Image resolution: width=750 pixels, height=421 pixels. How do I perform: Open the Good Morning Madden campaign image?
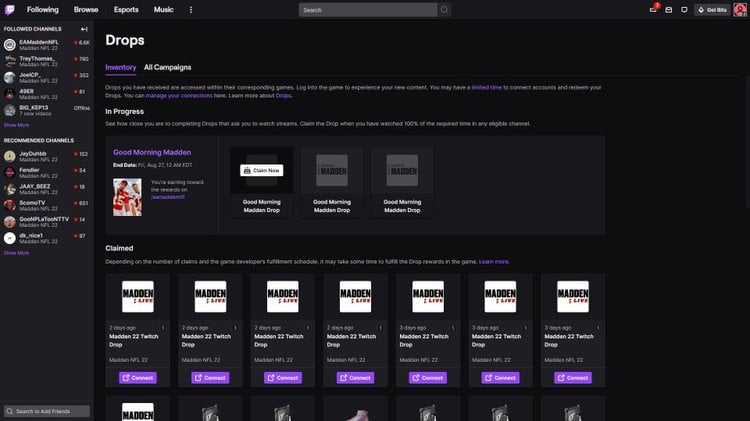(127, 197)
